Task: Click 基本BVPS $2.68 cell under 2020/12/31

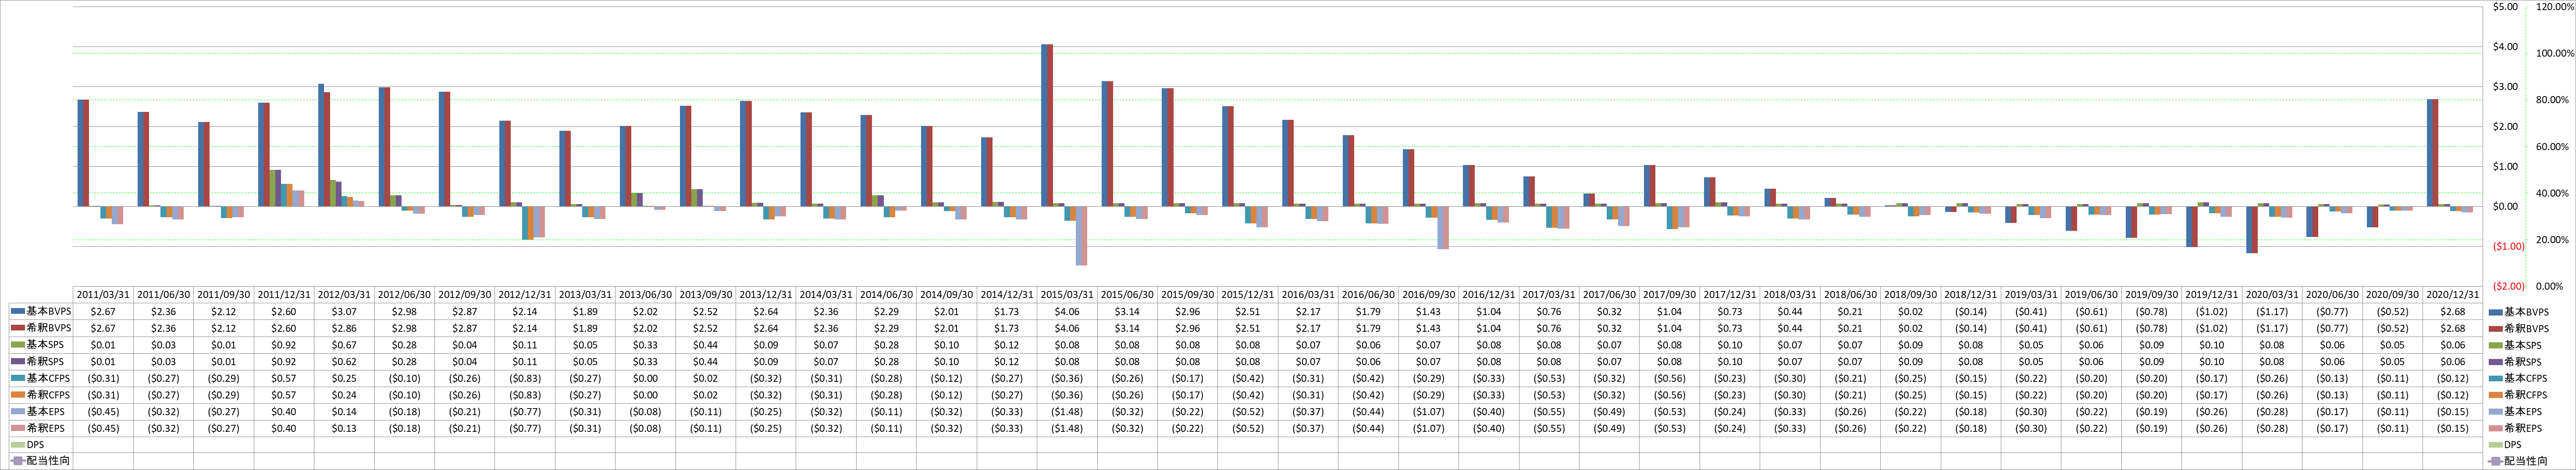Action: click(2453, 312)
